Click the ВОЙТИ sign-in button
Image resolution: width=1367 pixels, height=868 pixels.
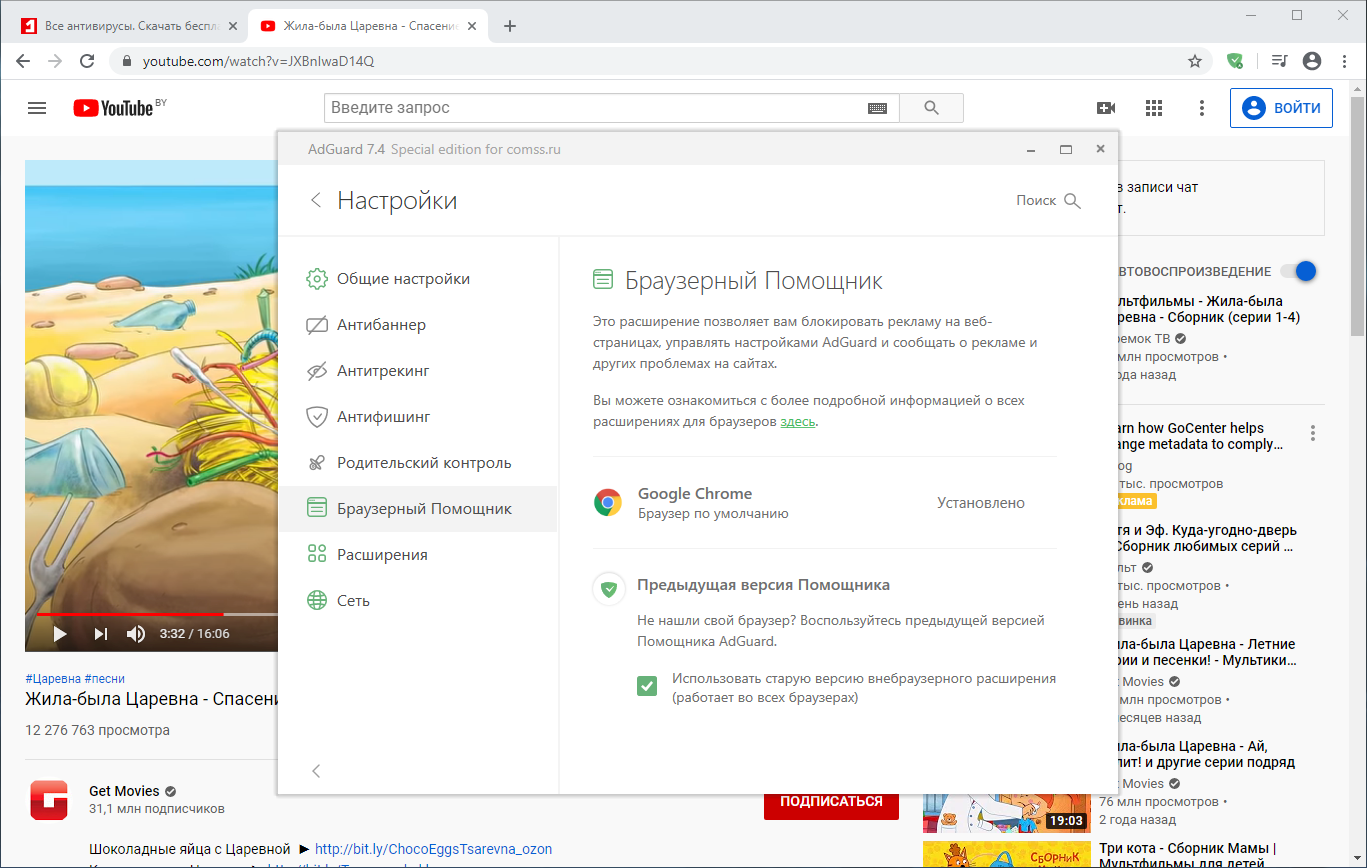[1281, 108]
